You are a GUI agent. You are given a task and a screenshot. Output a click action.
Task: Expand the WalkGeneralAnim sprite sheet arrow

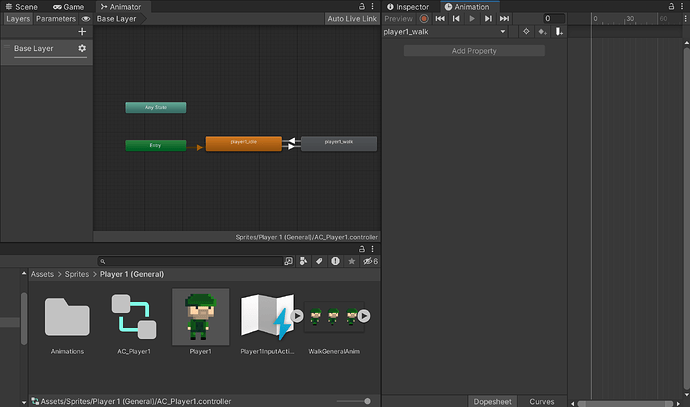364,316
